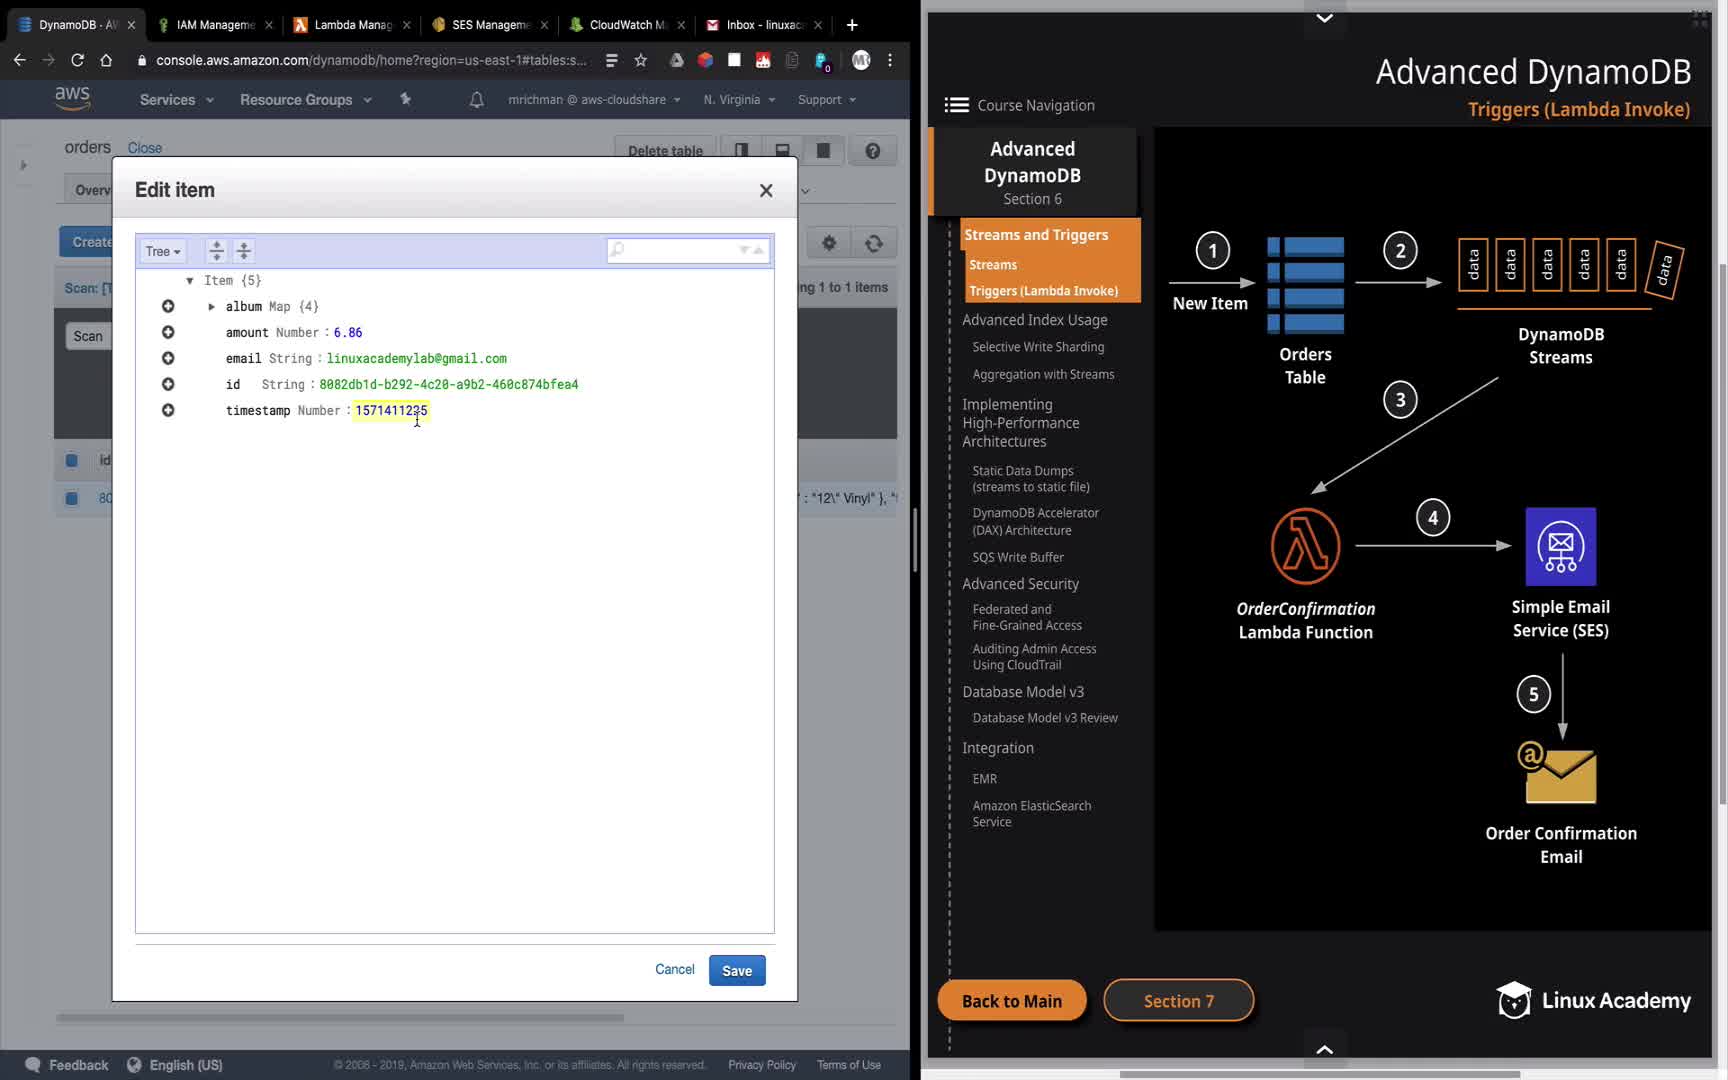The height and width of the screenshot is (1080, 1728).
Task: Close the Edit item dialog with the X
Action: coord(766,190)
